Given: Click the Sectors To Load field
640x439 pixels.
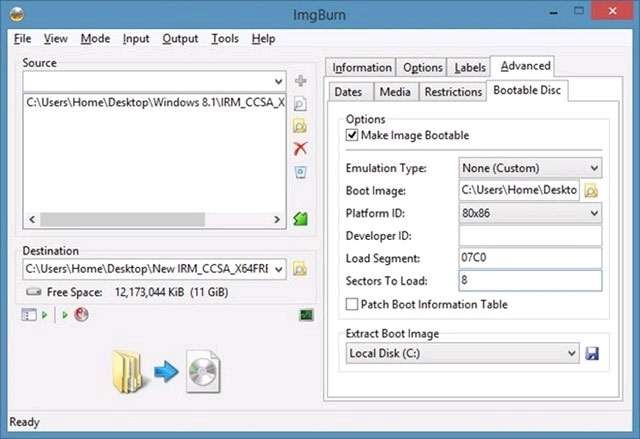Looking at the screenshot, I should [x=530, y=281].
